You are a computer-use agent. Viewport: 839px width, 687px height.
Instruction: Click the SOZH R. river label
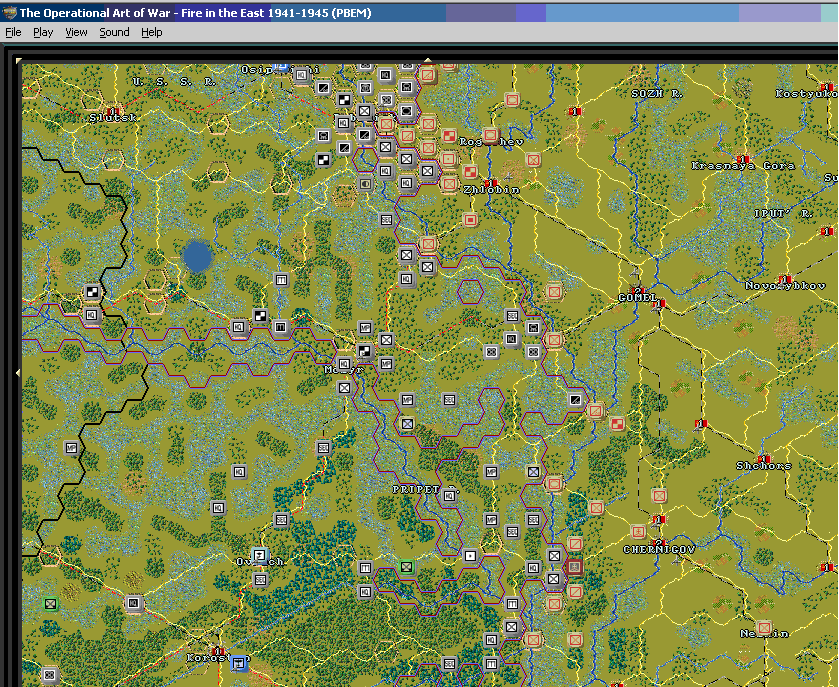click(x=657, y=94)
